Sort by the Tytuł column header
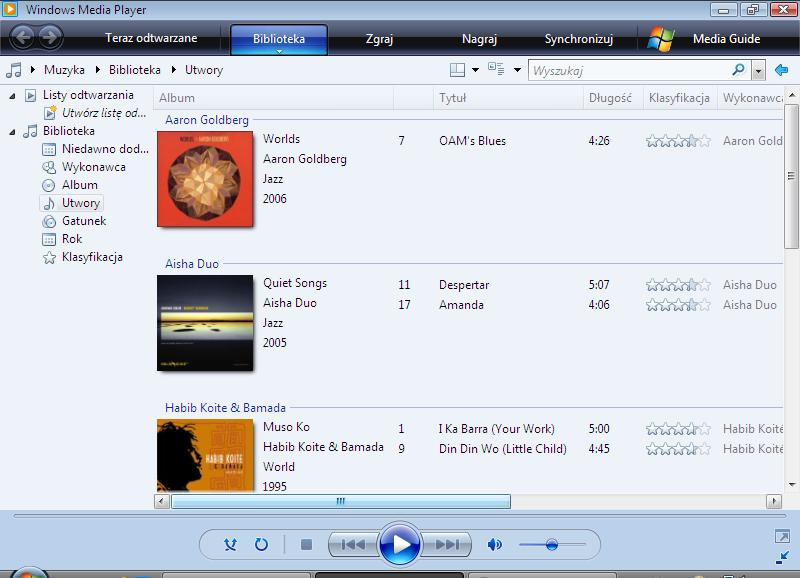 (509, 98)
